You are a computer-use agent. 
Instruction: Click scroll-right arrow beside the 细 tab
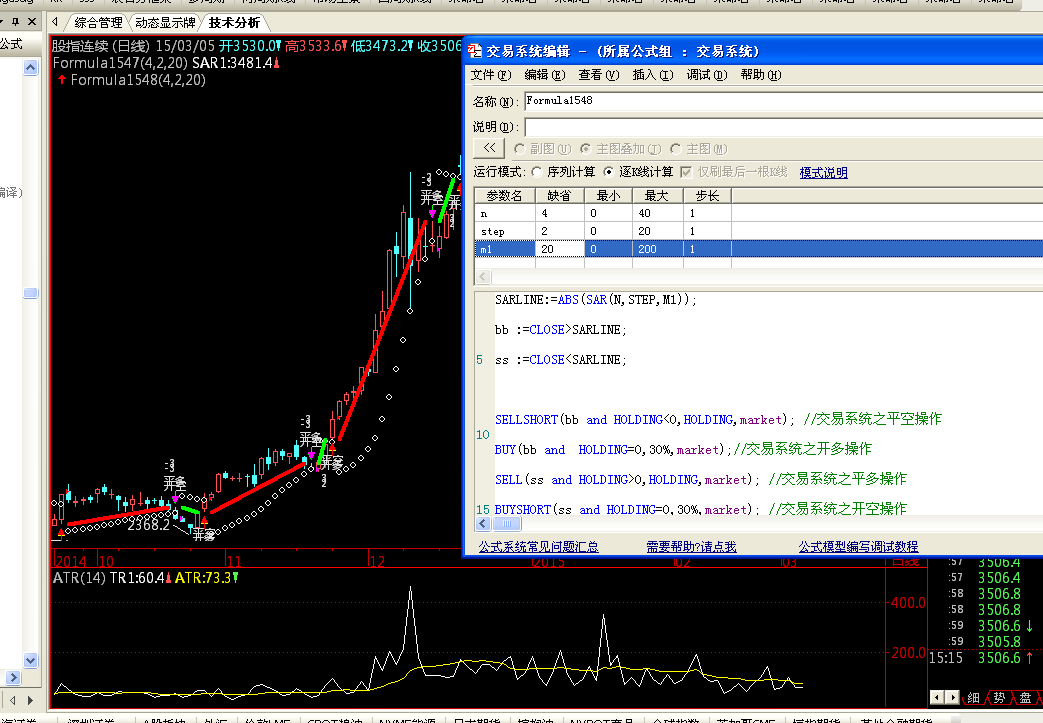coord(952,697)
